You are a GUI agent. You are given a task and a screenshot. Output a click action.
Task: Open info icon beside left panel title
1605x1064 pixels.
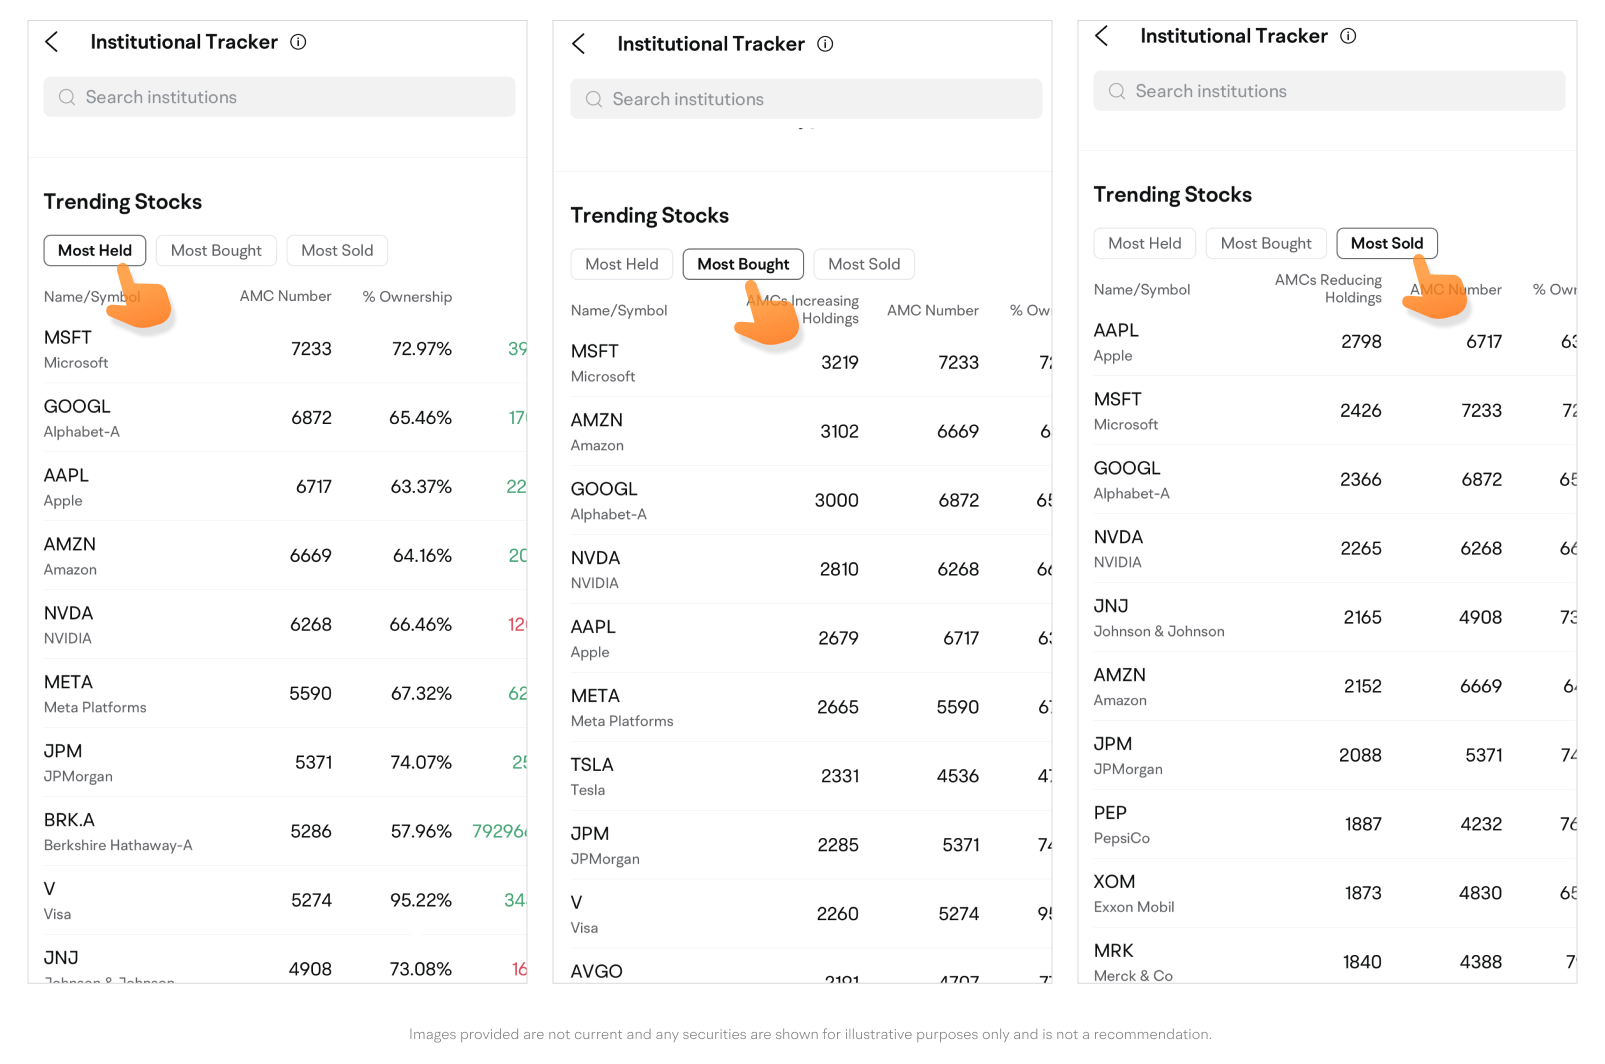(298, 42)
